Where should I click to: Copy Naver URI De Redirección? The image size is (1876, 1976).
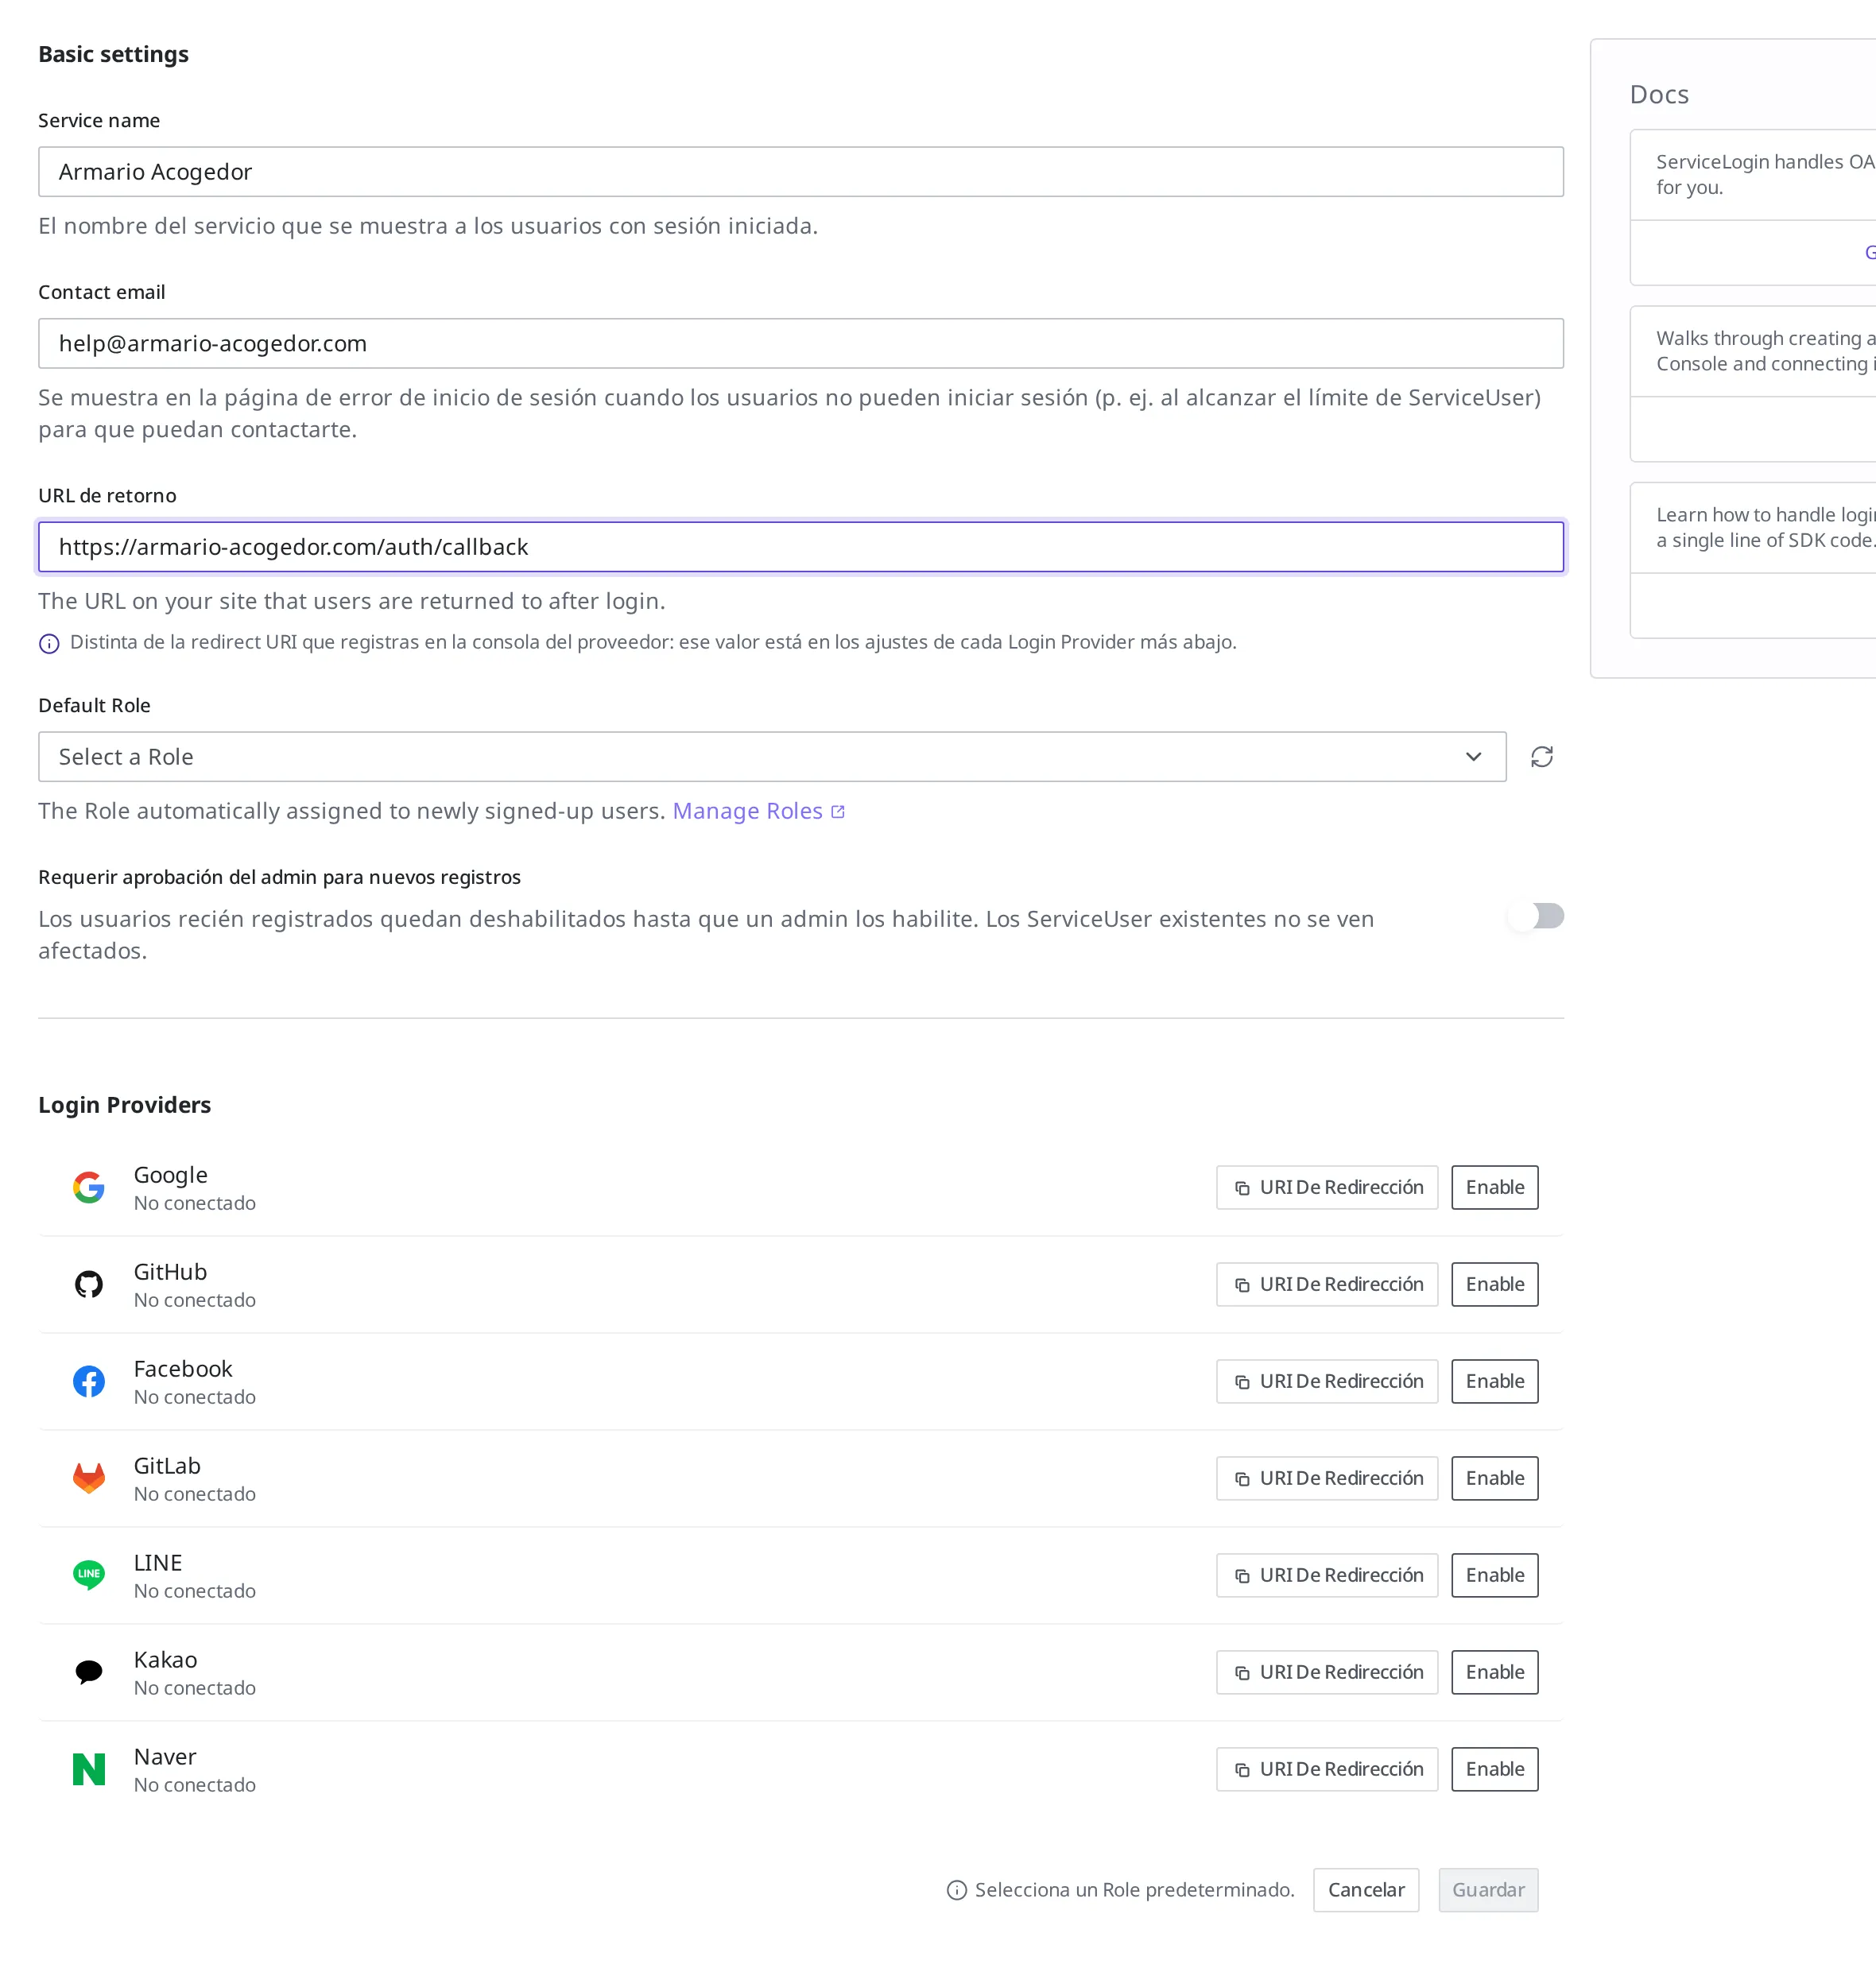pos(1327,1769)
